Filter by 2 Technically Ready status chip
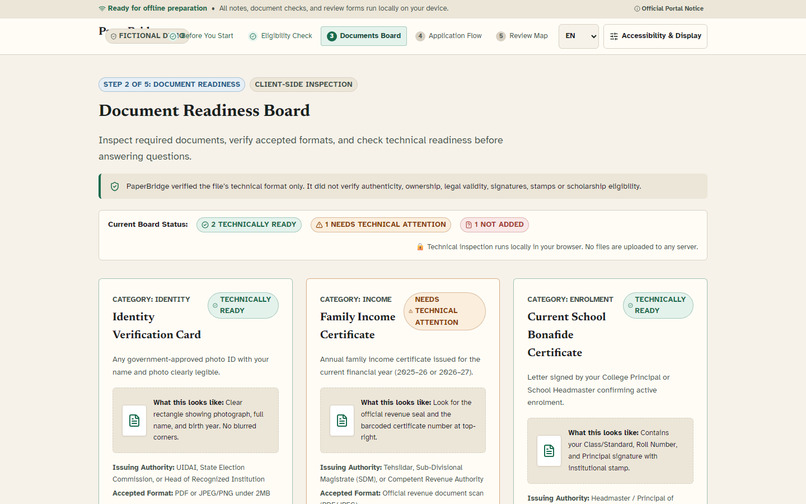806x504 pixels. (249, 225)
